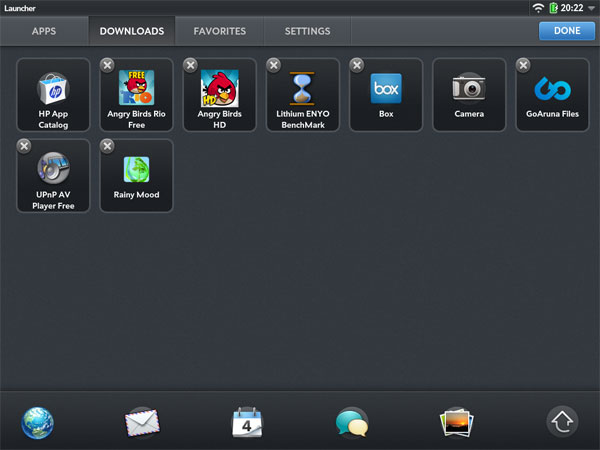Delete the Box app via X badge
Screen dimensions: 600x450
(357, 65)
